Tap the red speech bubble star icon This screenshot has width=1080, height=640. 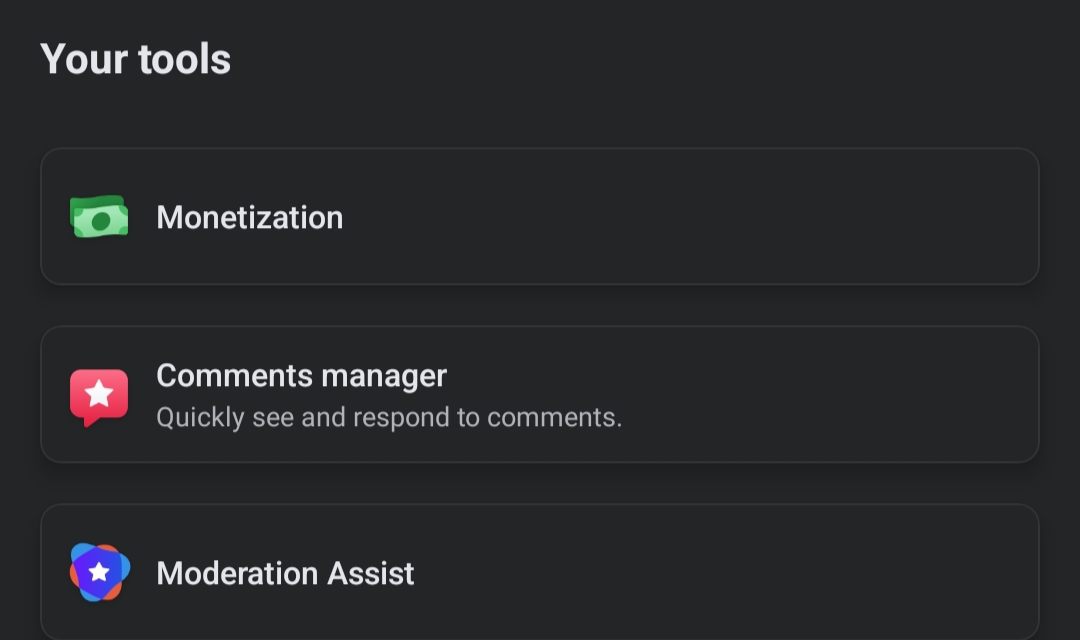coord(99,396)
